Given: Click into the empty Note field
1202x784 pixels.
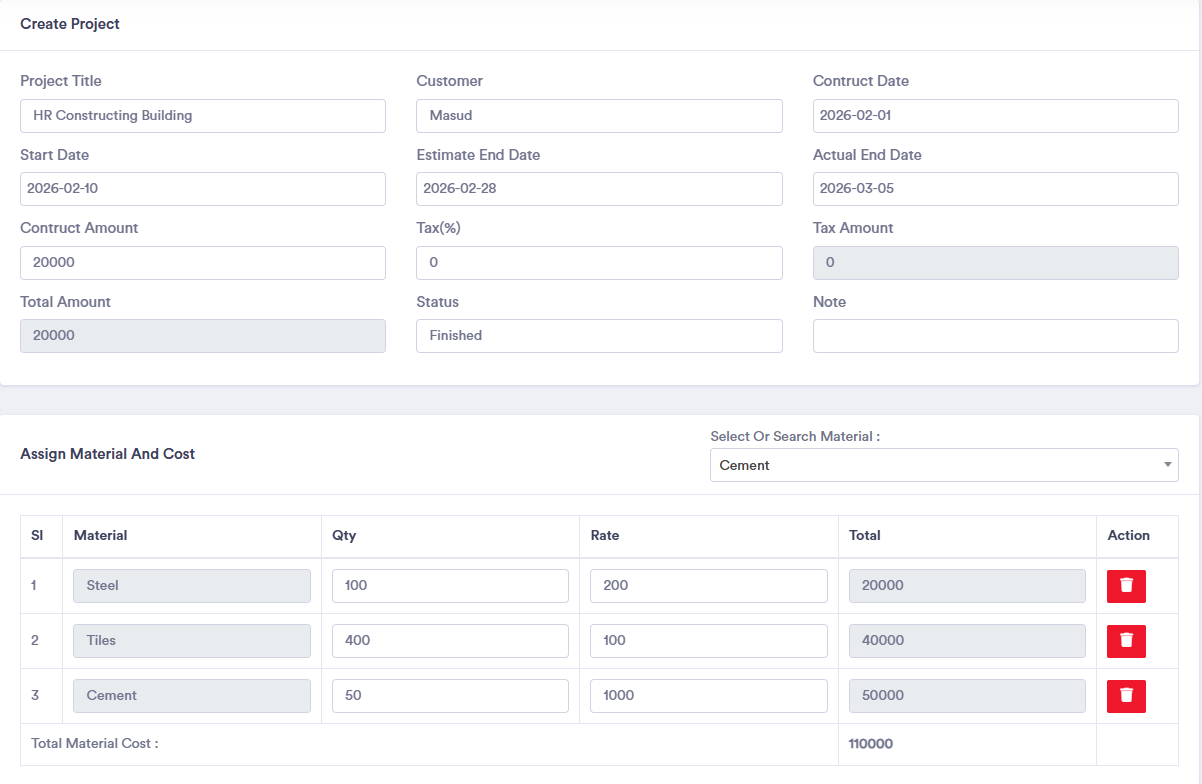Looking at the screenshot, I should point(995,336).
